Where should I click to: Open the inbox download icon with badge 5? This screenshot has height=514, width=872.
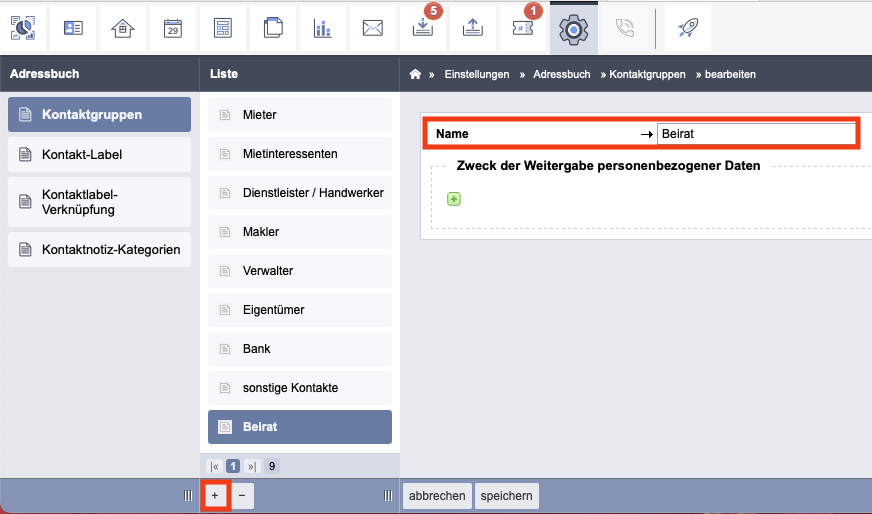coord(423,28)
